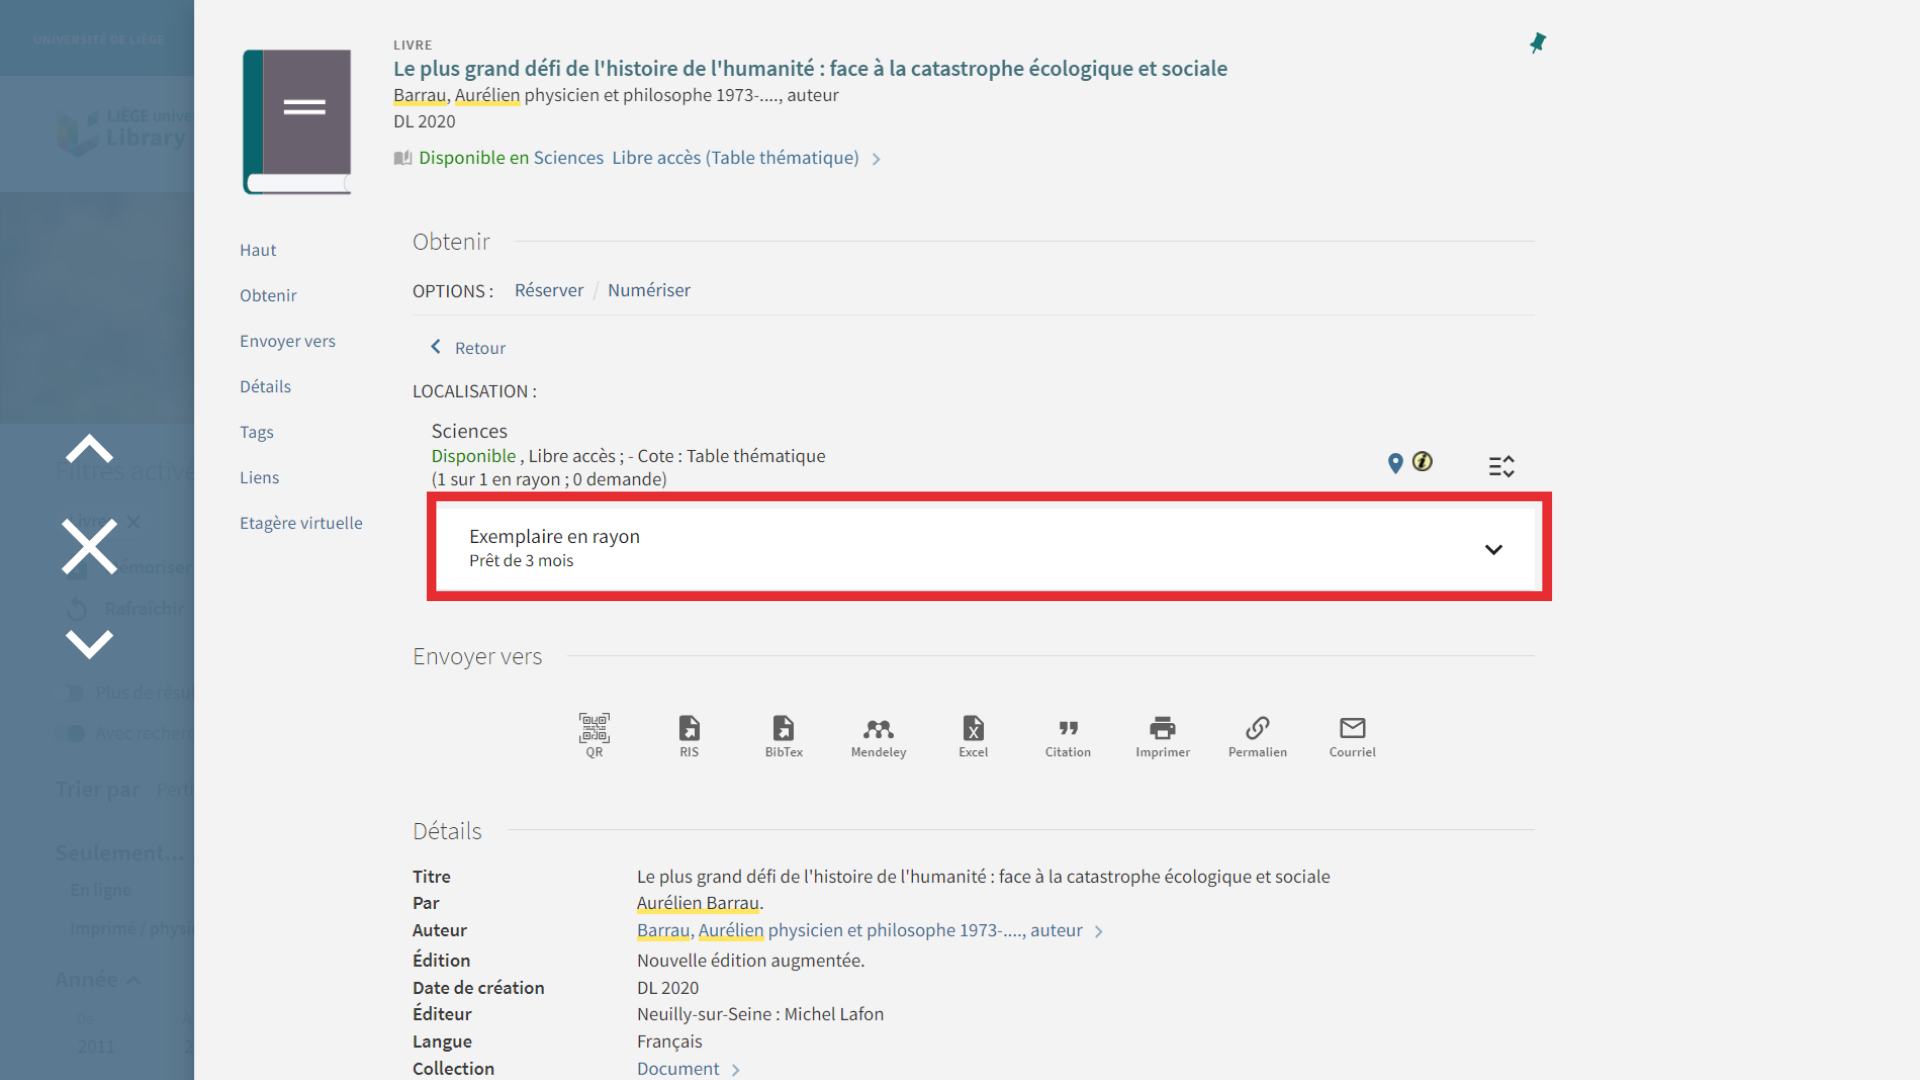Click Aurélien Barrau name in Par row
The height and width of the screenshot is (1080, 1920).
click(x=698, y=902)
